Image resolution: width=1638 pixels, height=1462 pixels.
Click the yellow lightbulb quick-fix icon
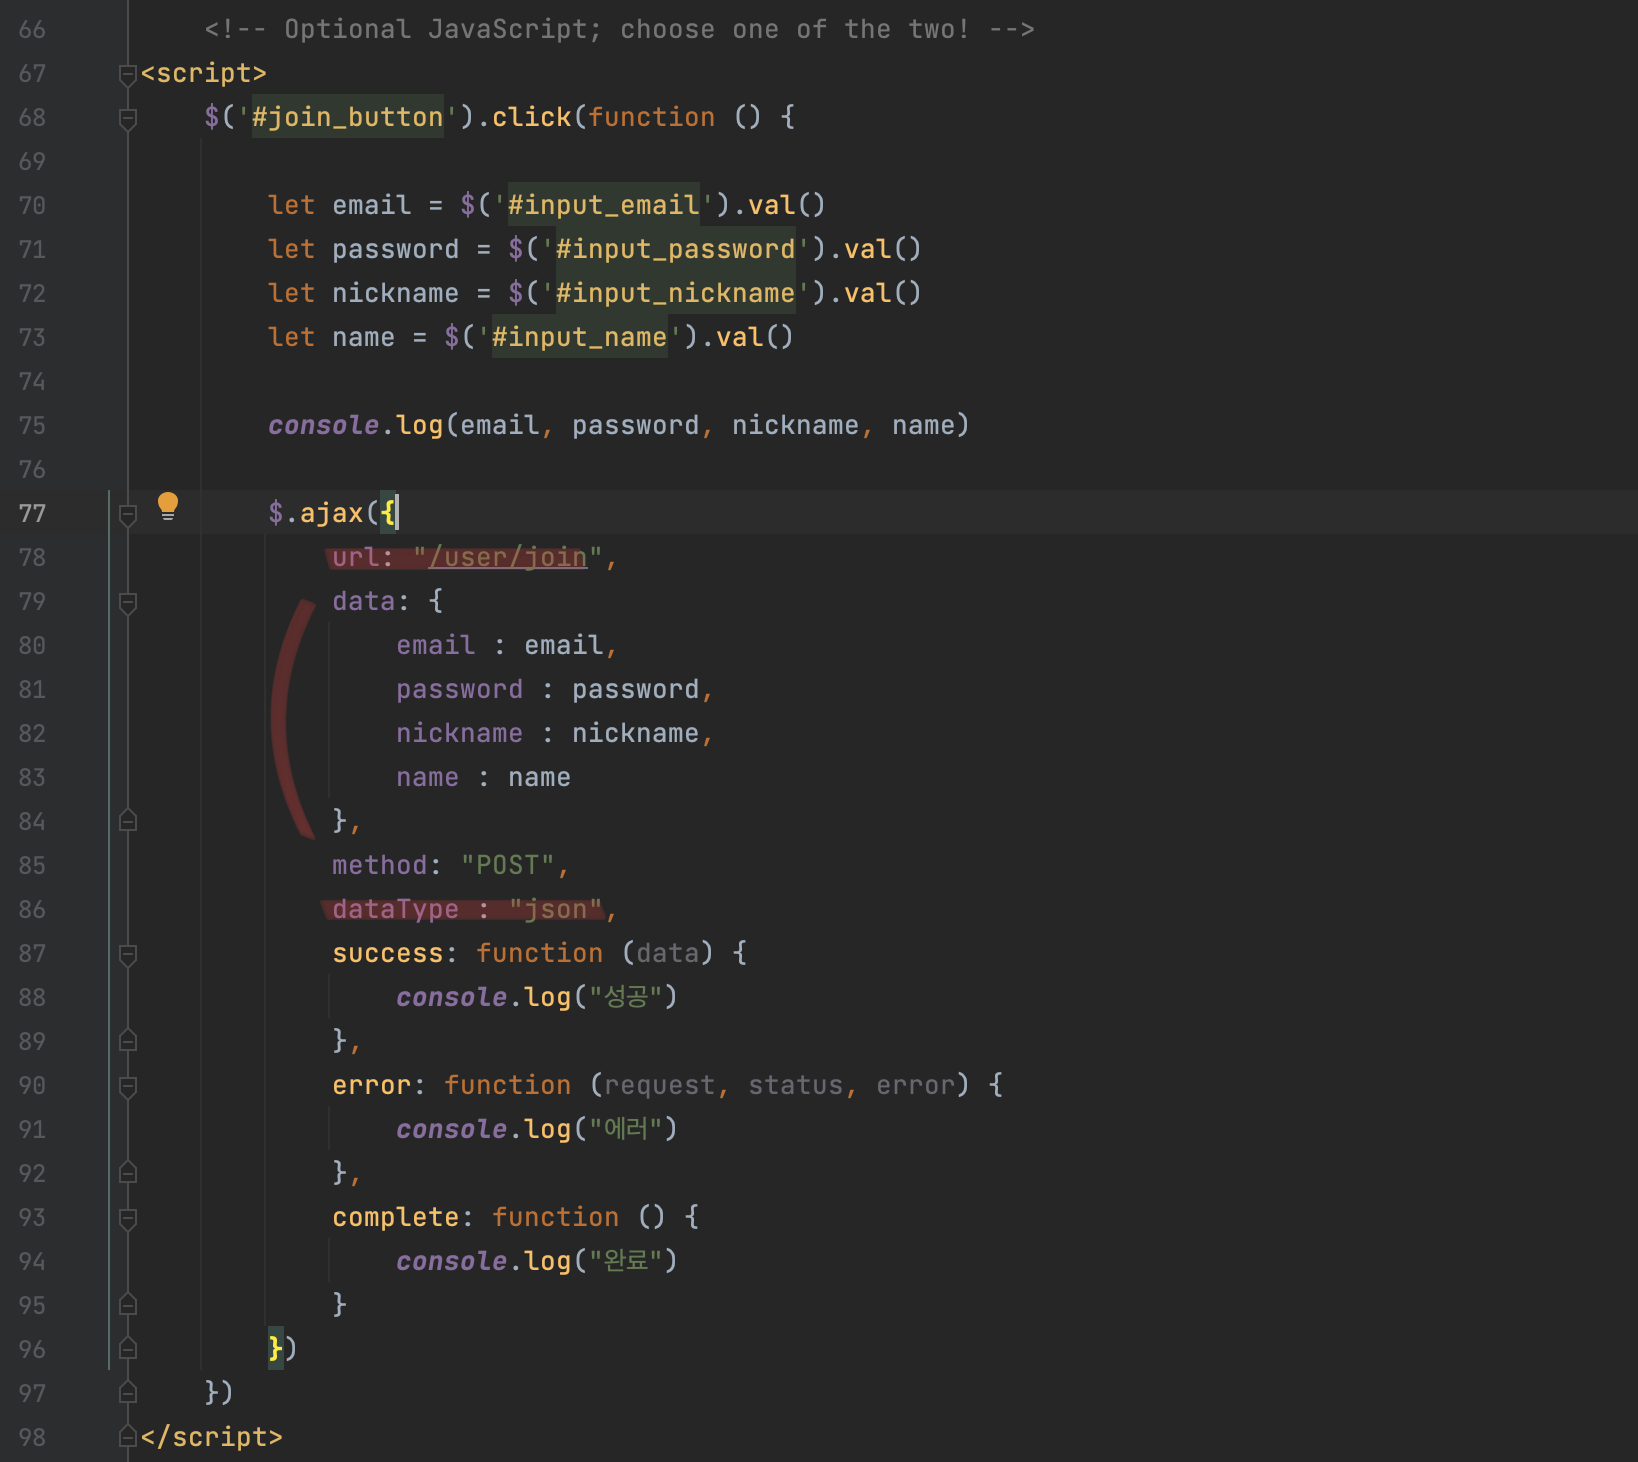pos(168,506)
